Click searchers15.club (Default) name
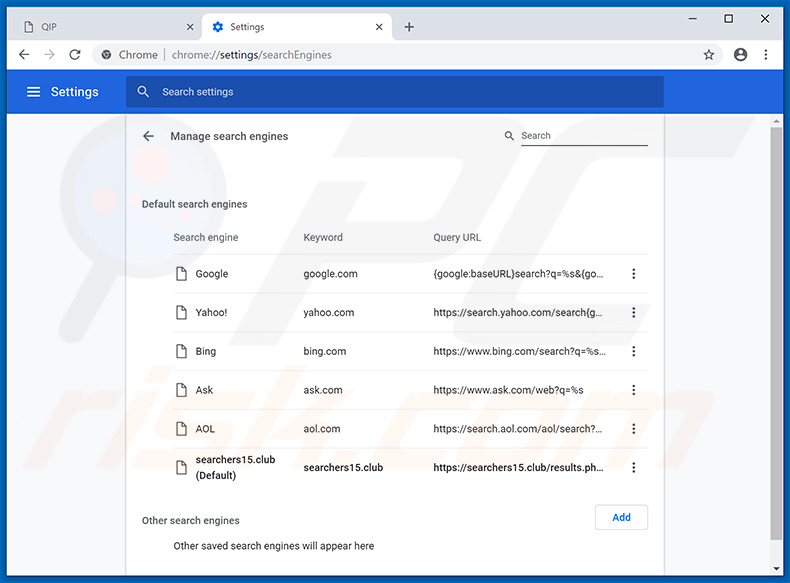 pos(235,468)
